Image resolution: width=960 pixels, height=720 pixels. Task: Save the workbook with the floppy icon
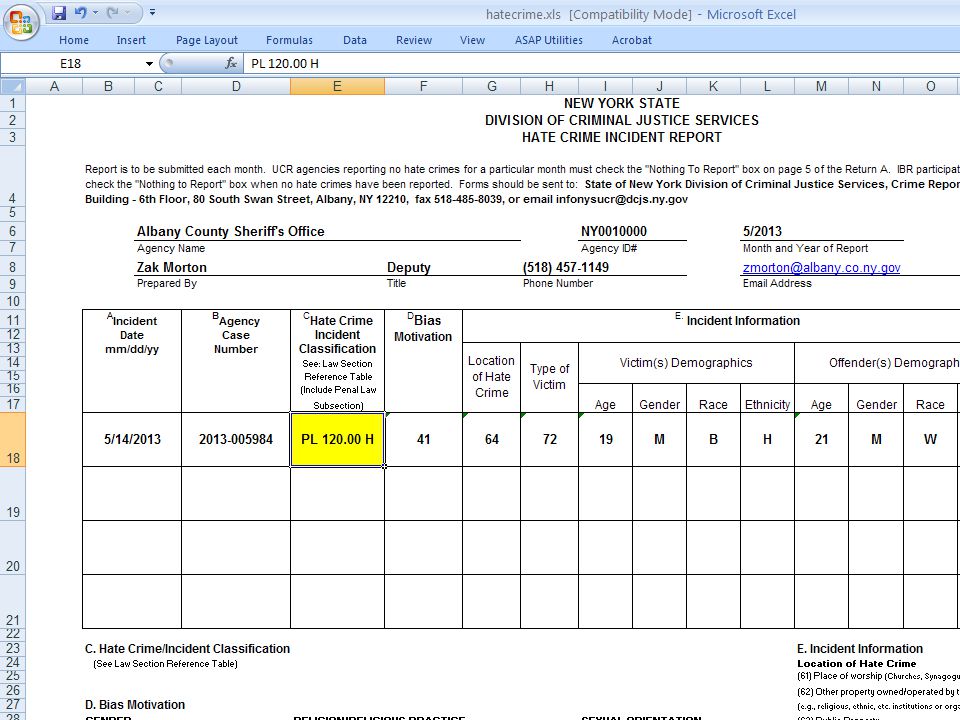[x=59, y=13]
